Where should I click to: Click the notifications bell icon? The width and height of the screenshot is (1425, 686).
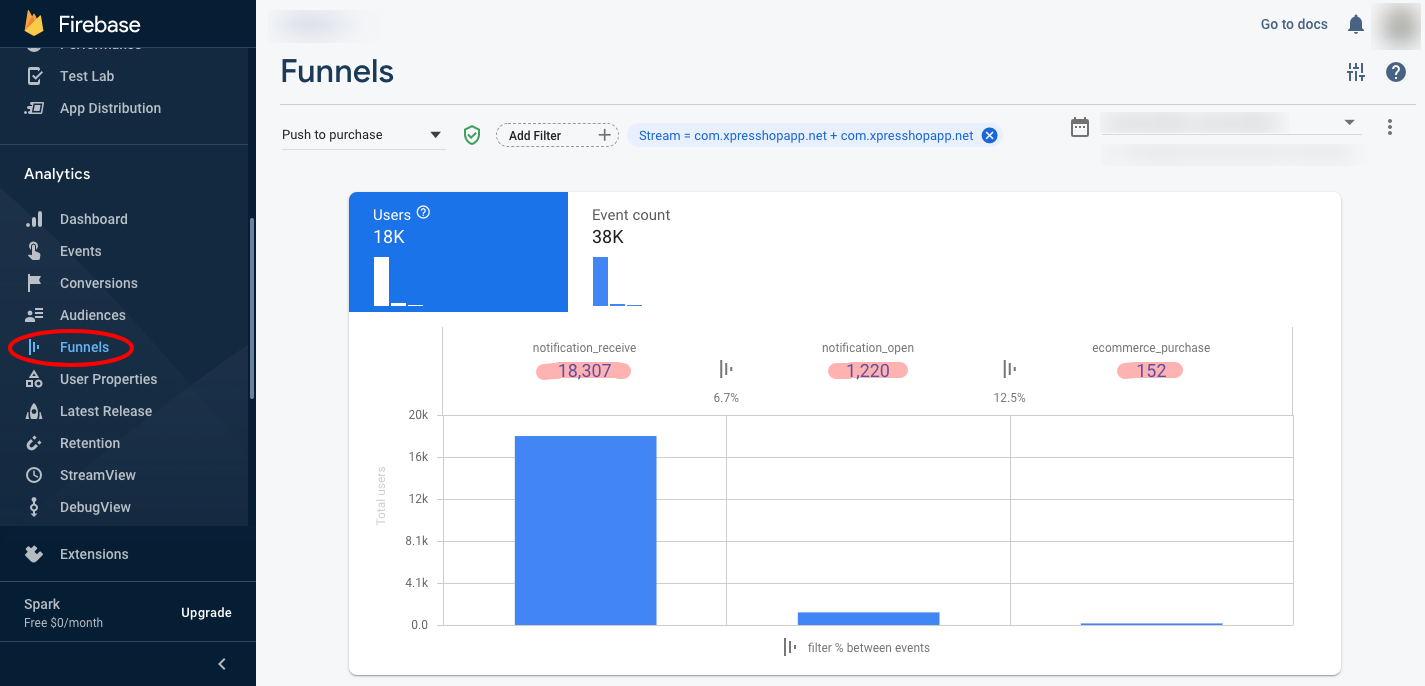(1356, 24)
